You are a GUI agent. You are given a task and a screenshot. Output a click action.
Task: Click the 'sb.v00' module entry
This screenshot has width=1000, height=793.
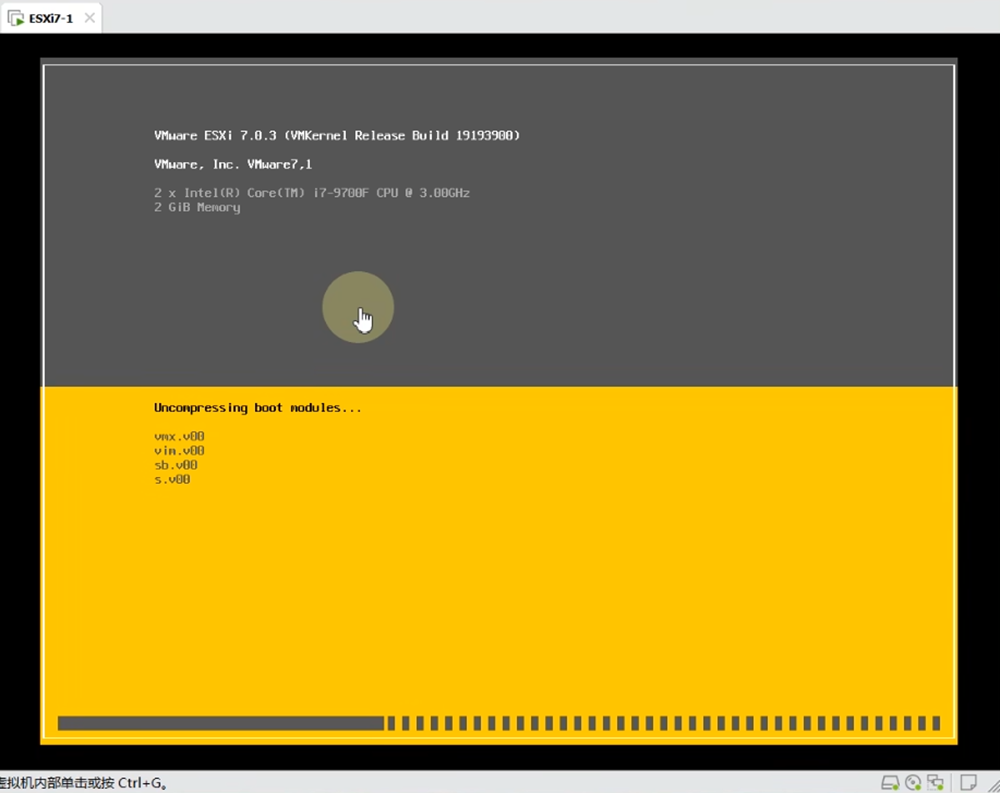[x=175, y=465]
